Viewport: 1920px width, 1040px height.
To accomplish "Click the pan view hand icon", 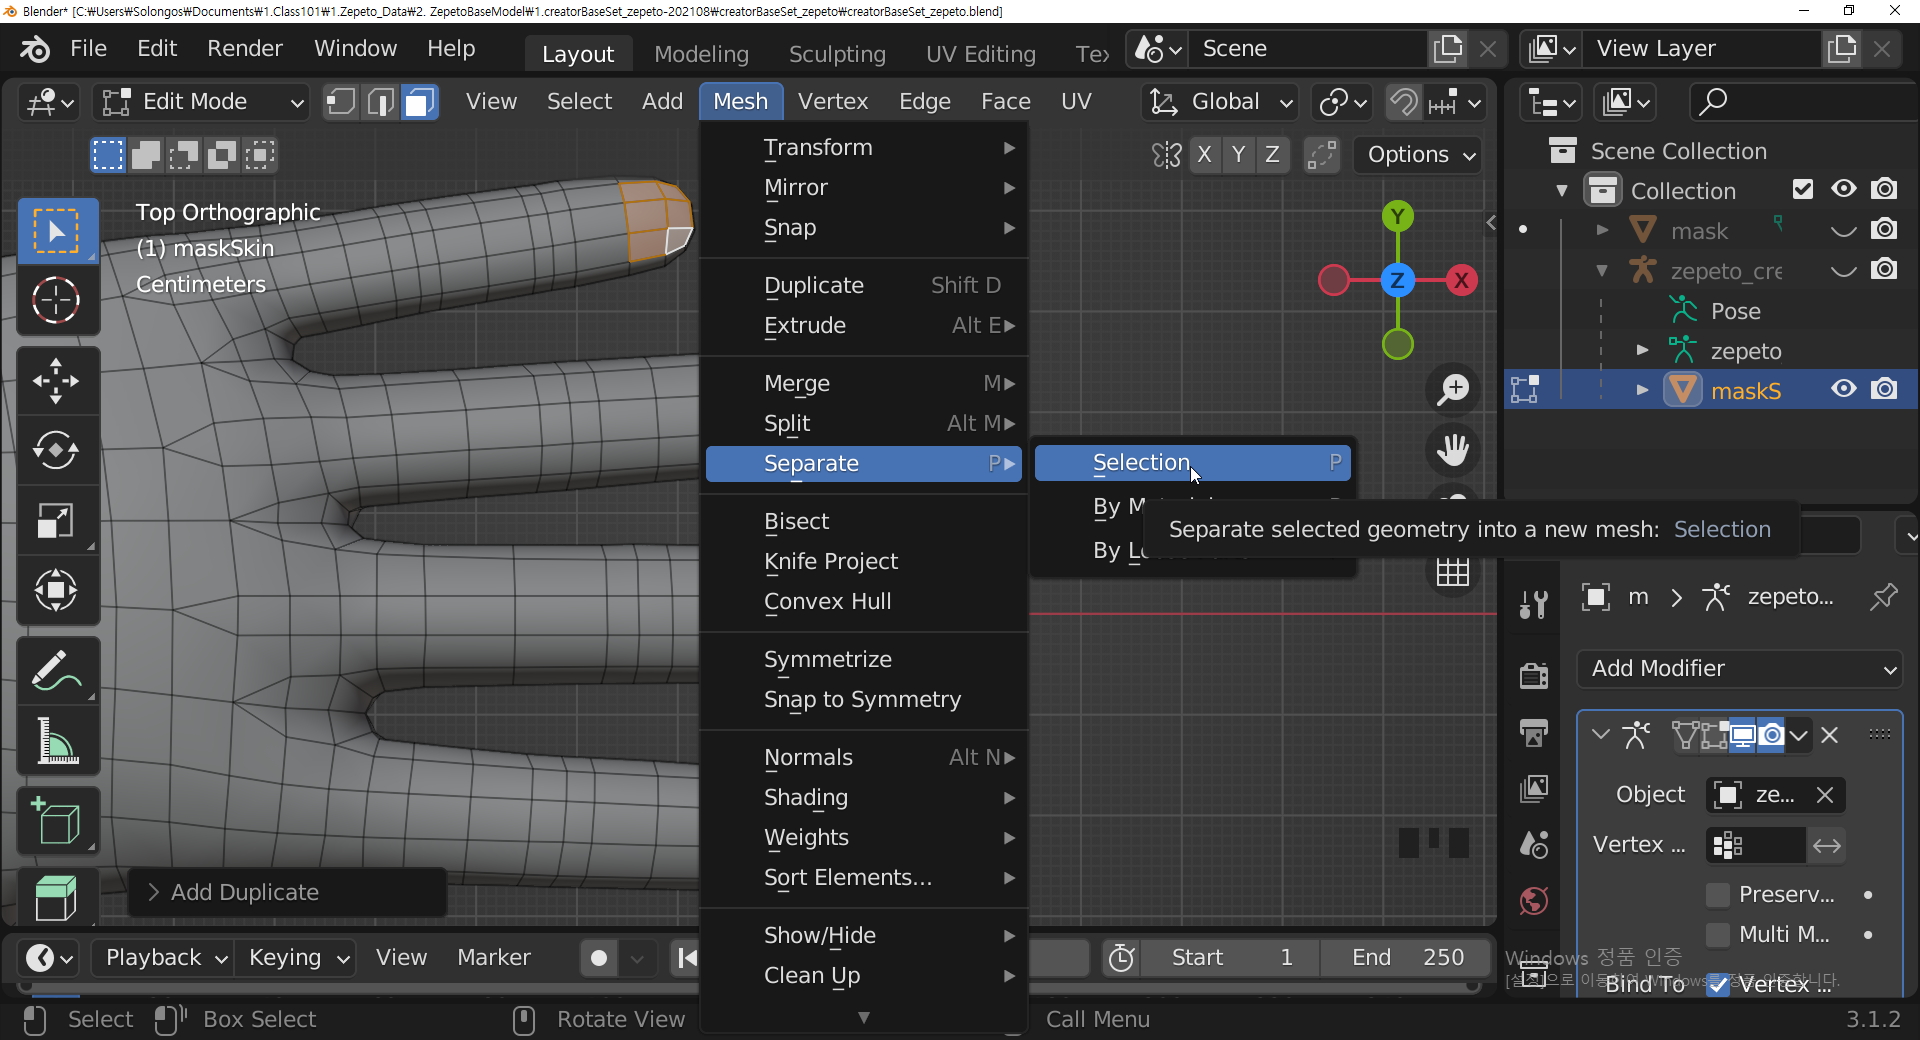I will point(1453,450).
